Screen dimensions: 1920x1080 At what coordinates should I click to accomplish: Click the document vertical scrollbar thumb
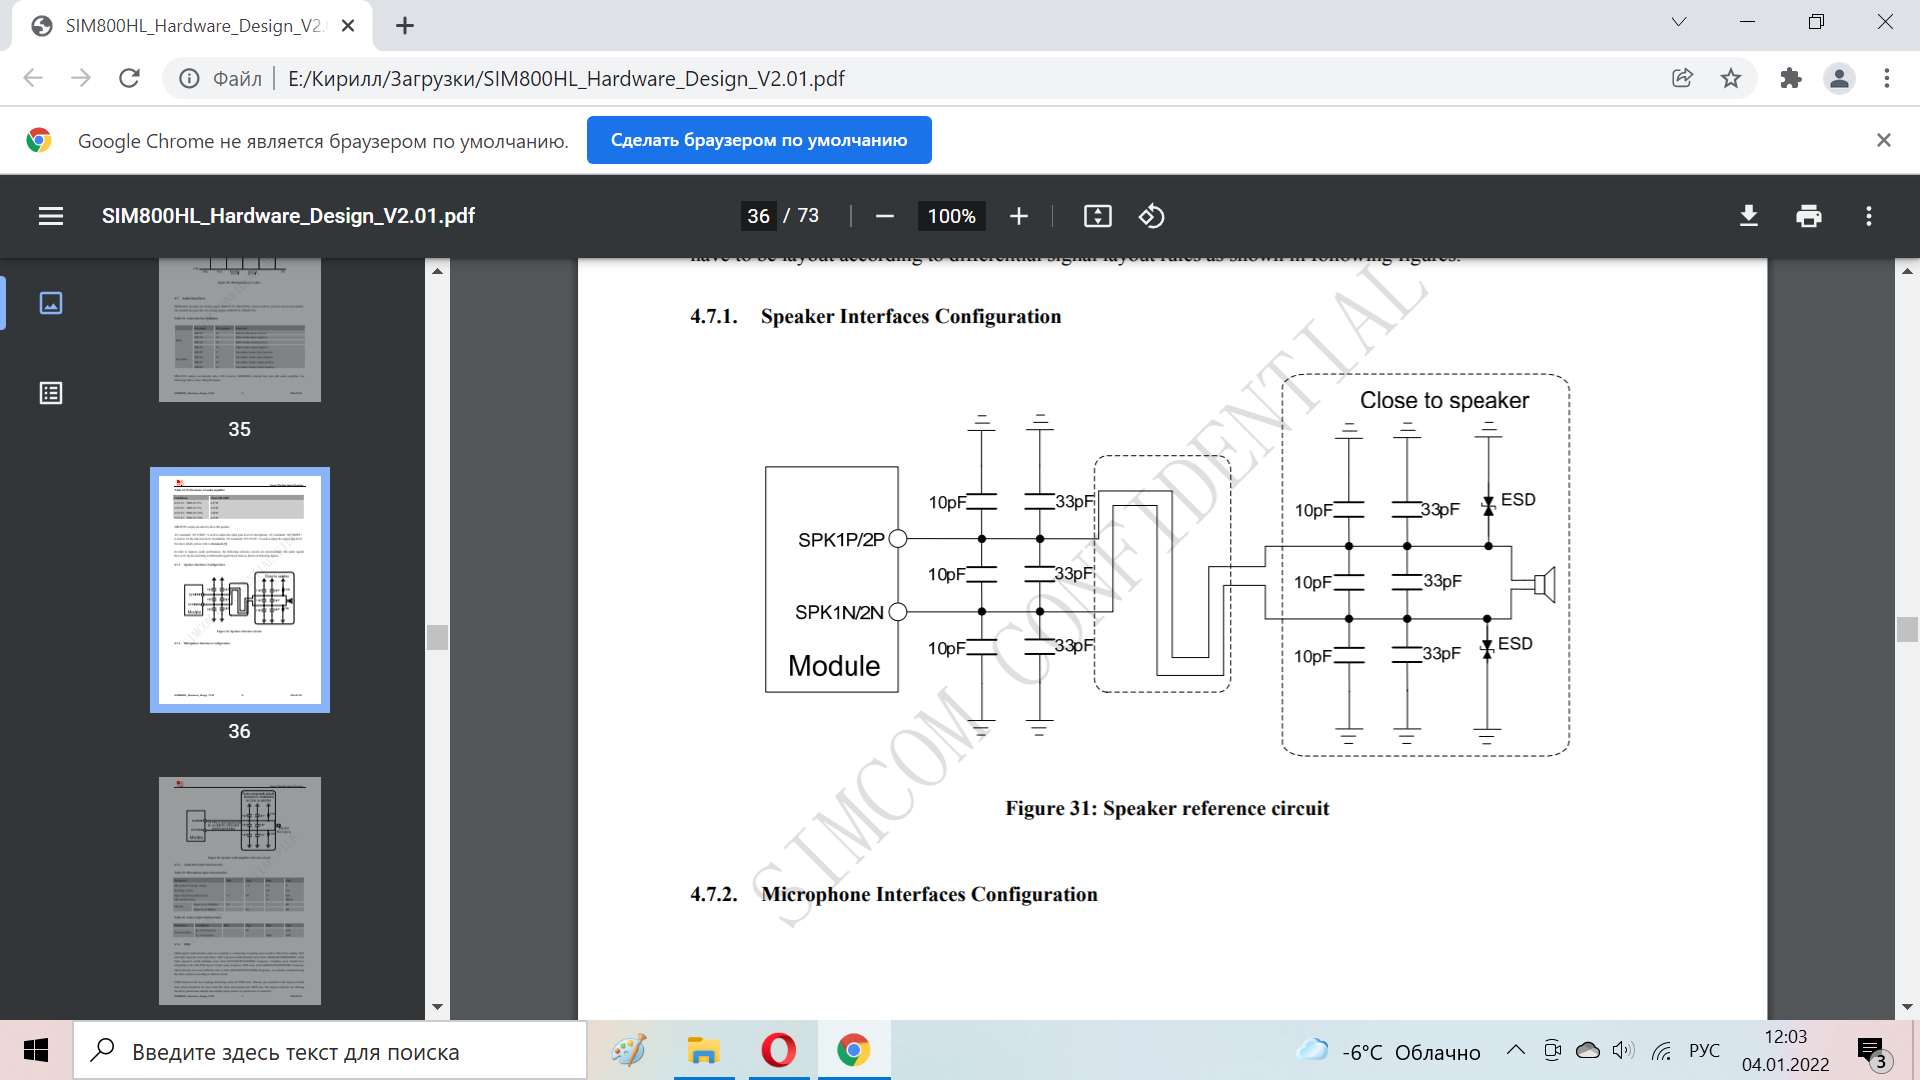pyautogui.click(x=1907, y=629)
